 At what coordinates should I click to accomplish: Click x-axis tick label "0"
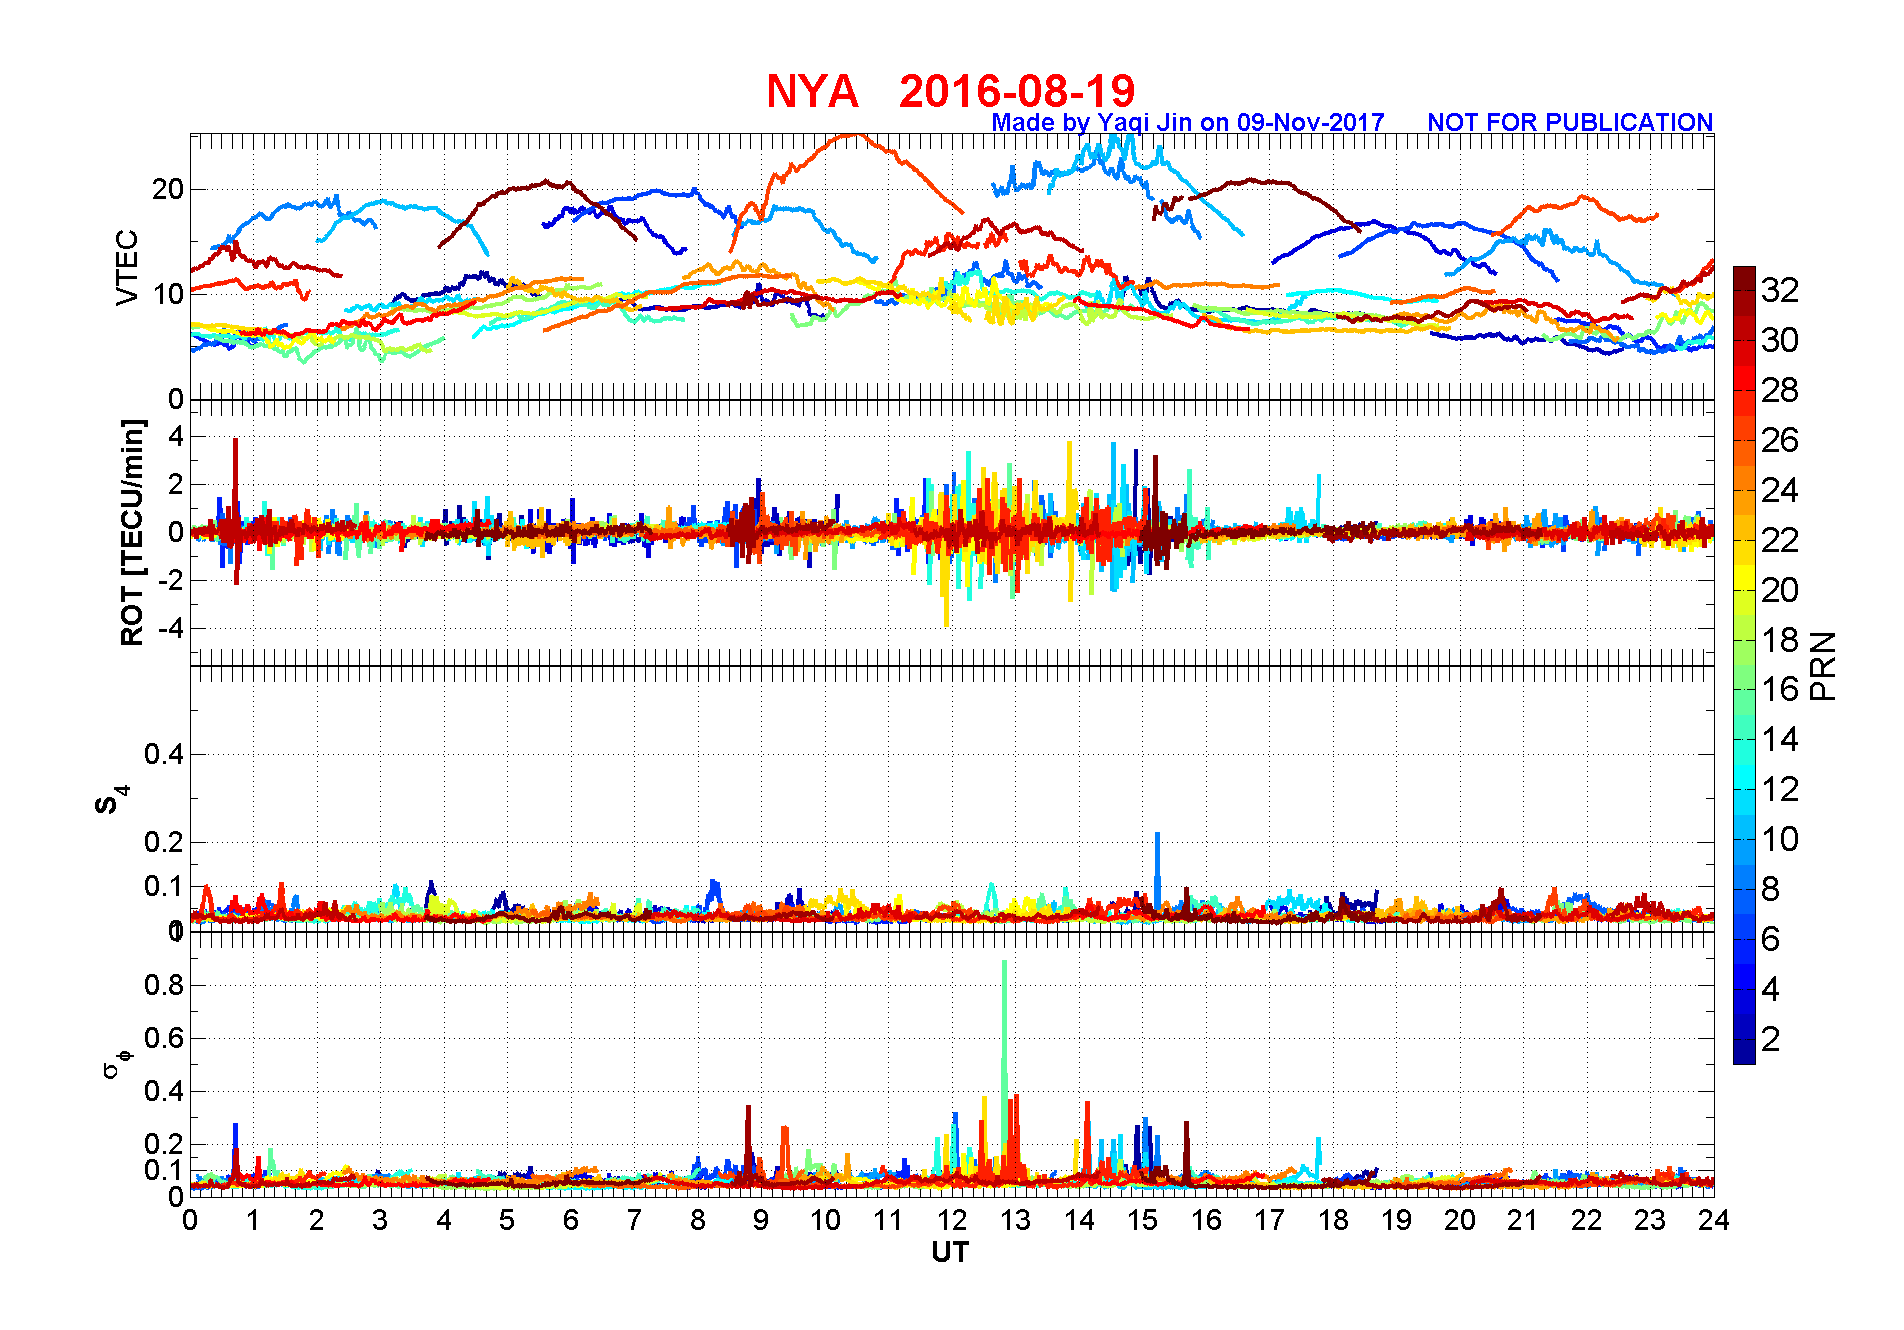tap(190, 1220)
